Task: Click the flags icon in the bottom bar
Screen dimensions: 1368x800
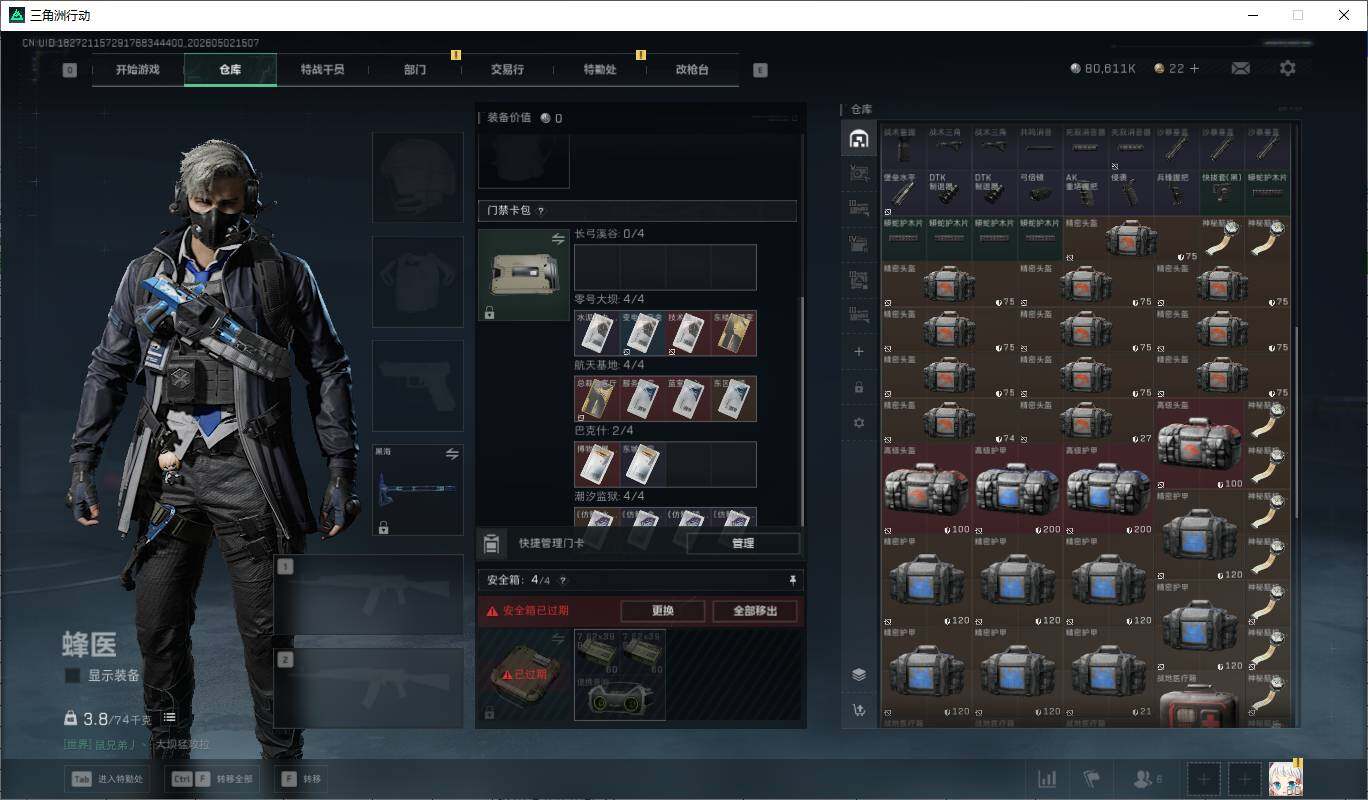Action: (1091, 778)
